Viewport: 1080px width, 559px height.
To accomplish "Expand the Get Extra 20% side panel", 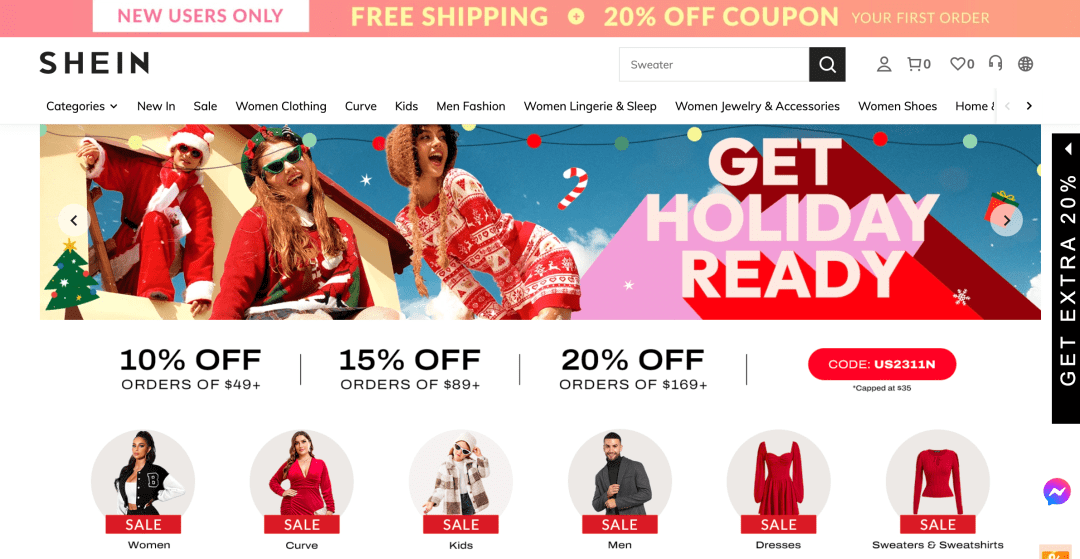I will 1066,278.
